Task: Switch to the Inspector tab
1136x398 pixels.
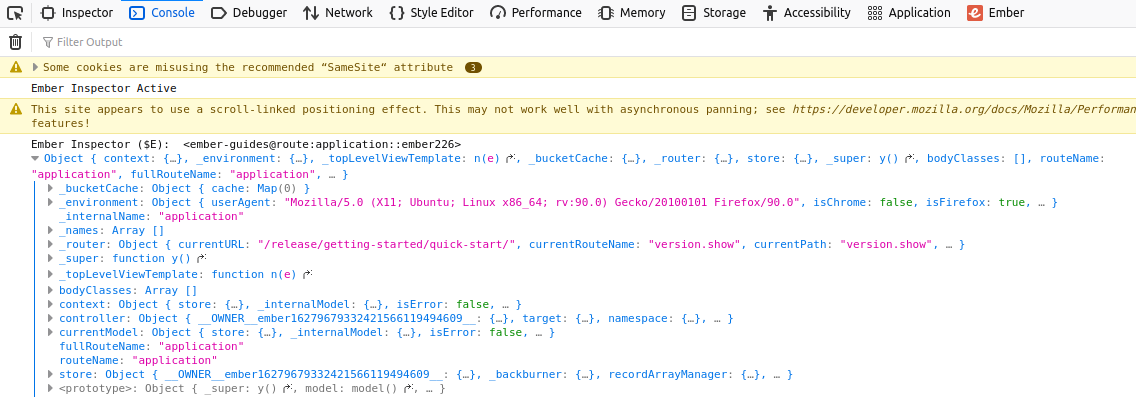Action: (77, 12)
